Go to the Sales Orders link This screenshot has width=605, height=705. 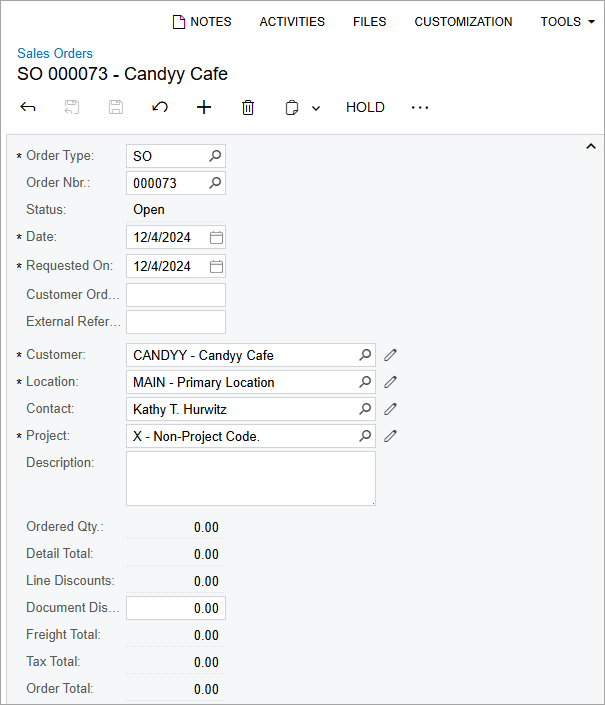click(55, 53)
